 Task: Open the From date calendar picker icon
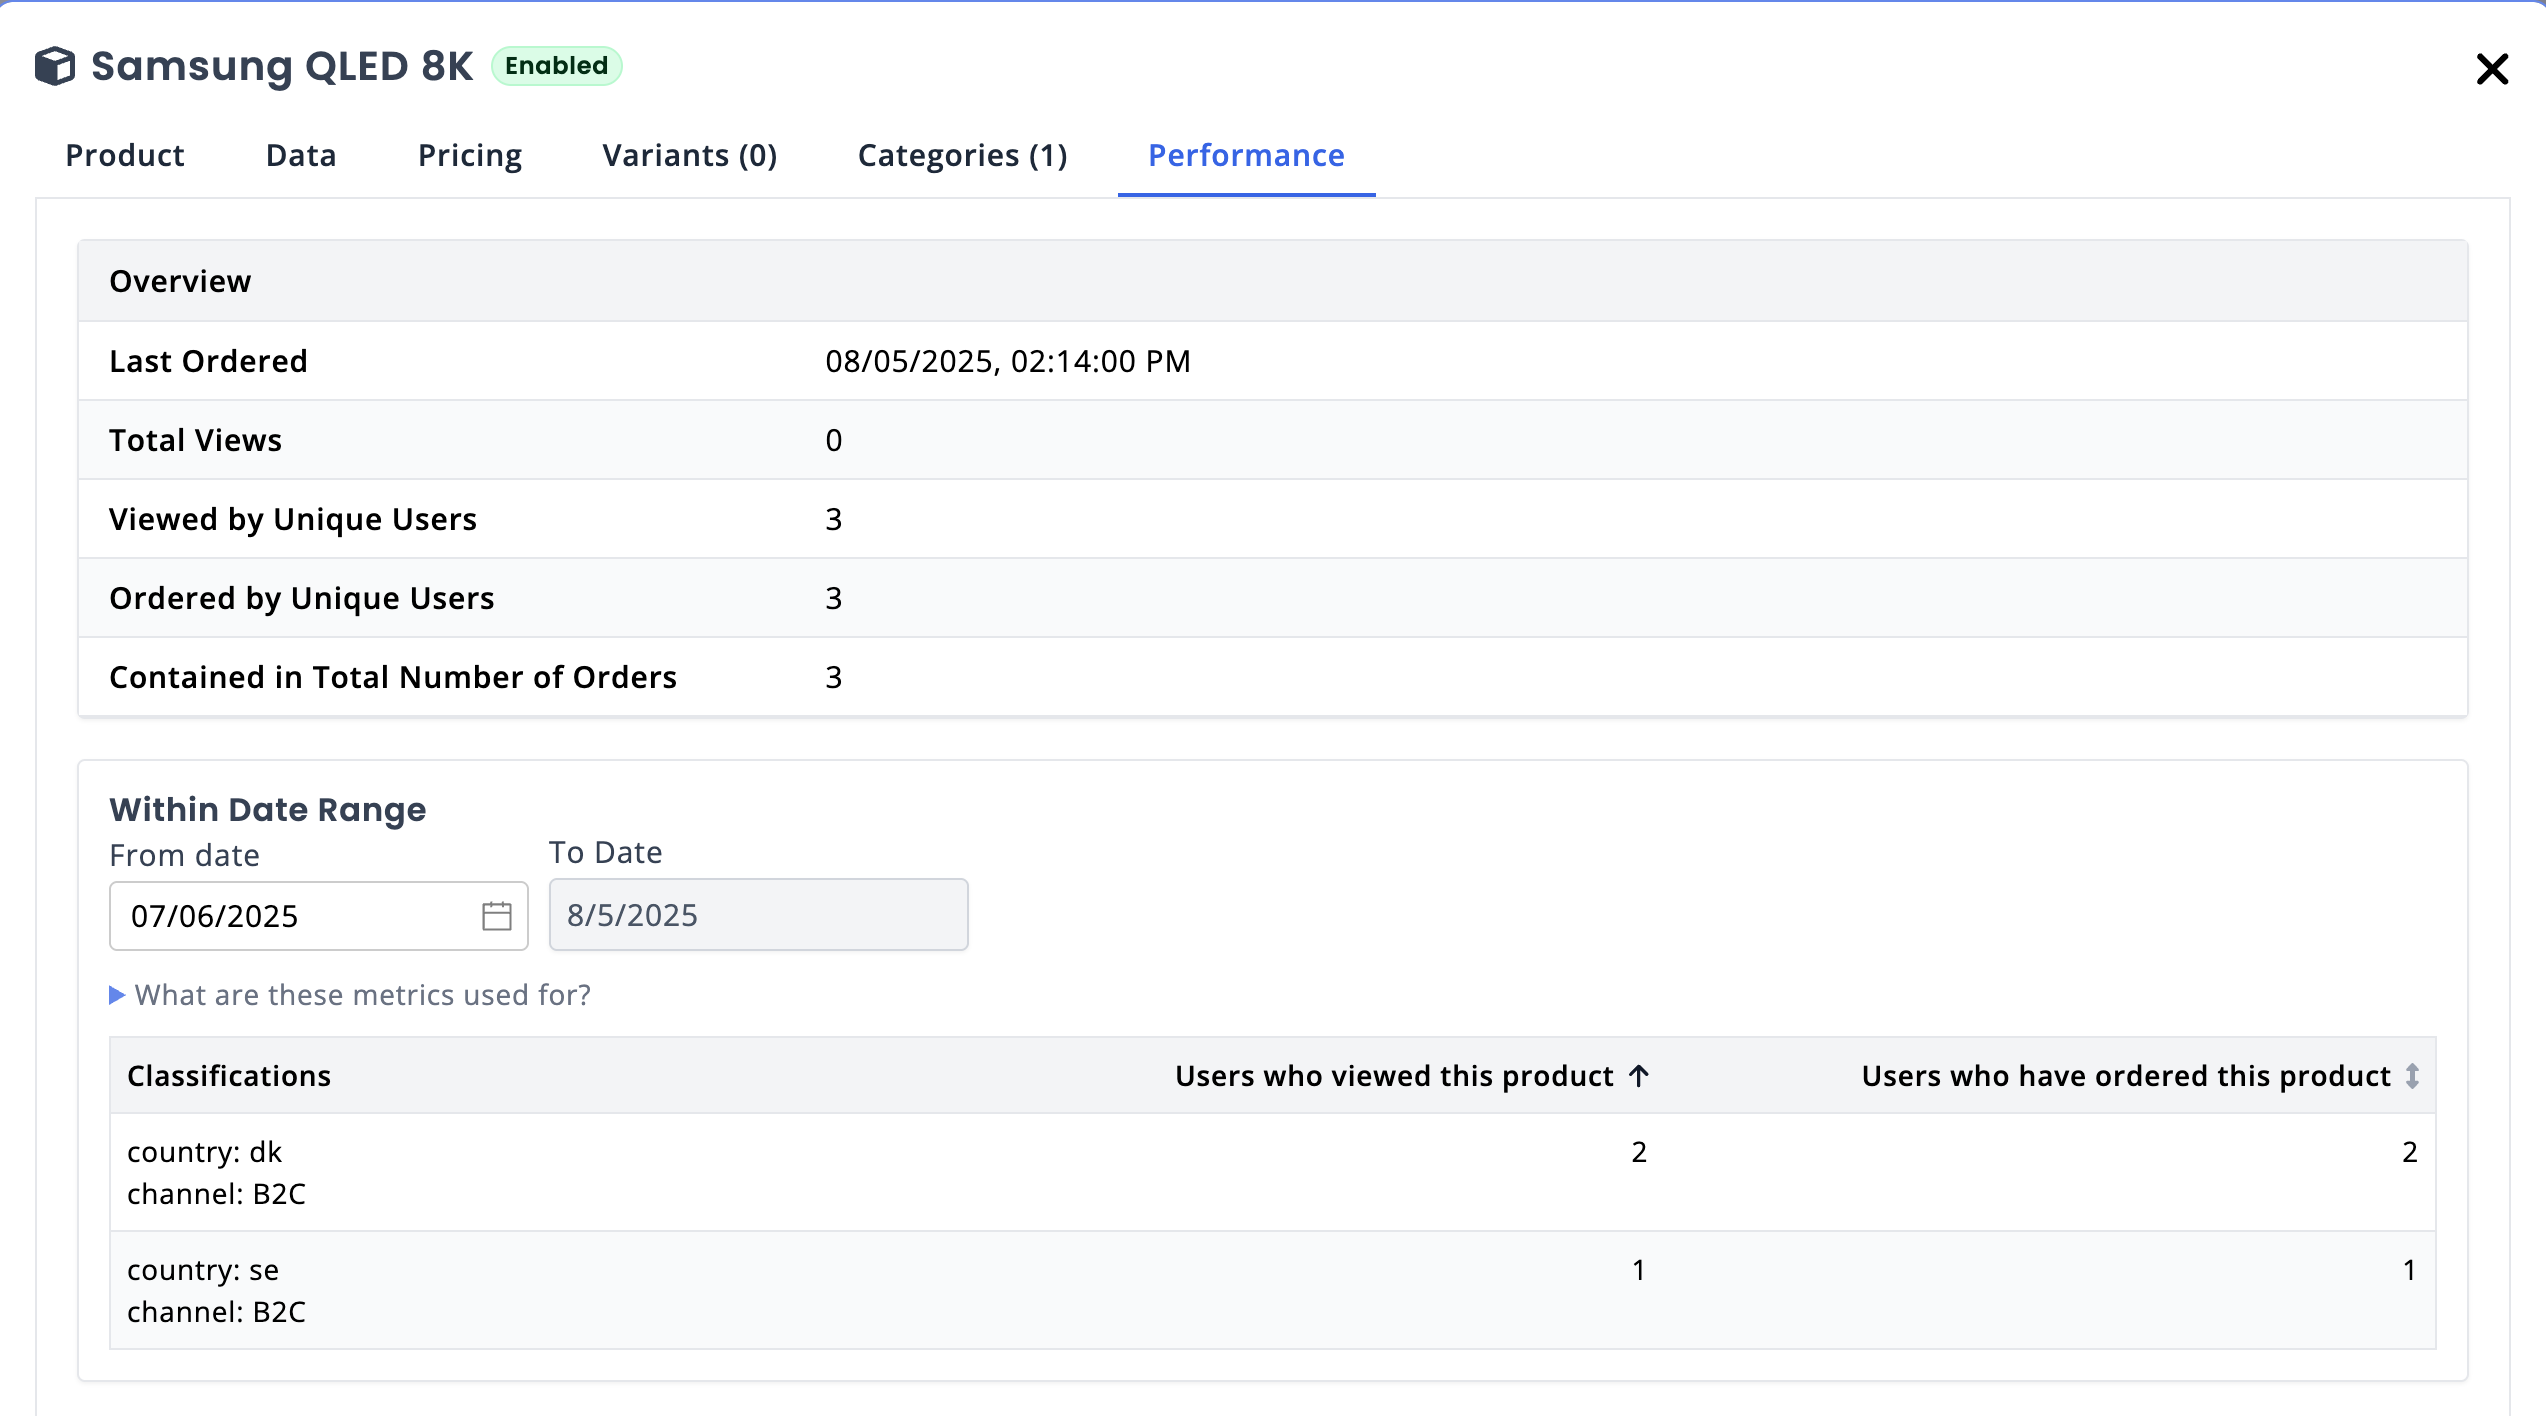(496, 915)
